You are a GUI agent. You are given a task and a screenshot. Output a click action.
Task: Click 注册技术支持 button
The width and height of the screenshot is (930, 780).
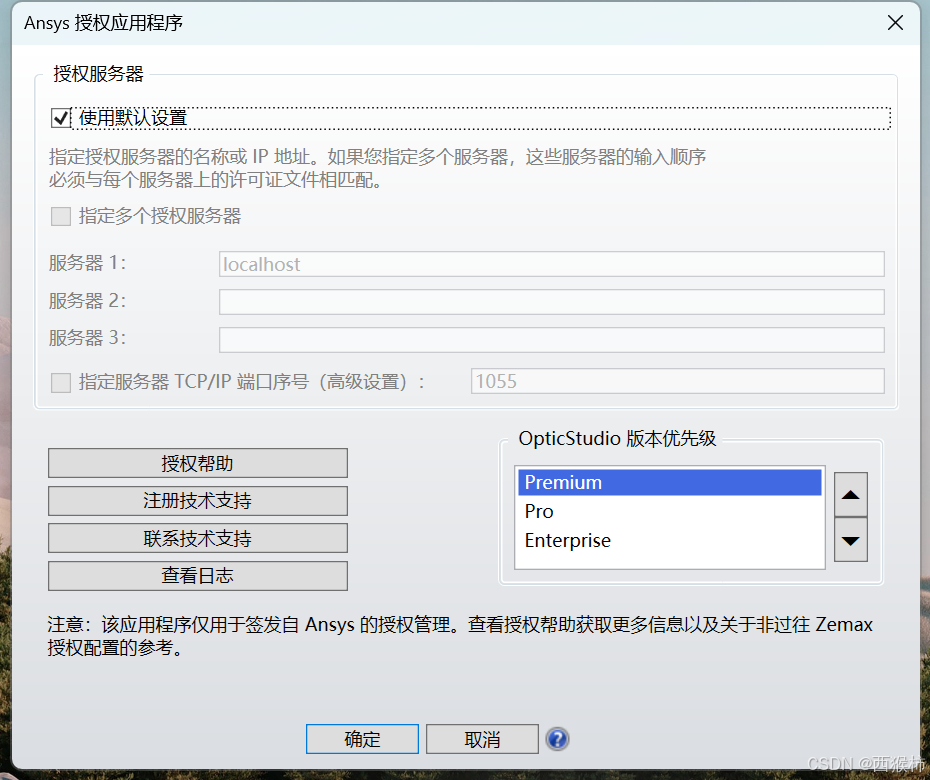(198, 501)
